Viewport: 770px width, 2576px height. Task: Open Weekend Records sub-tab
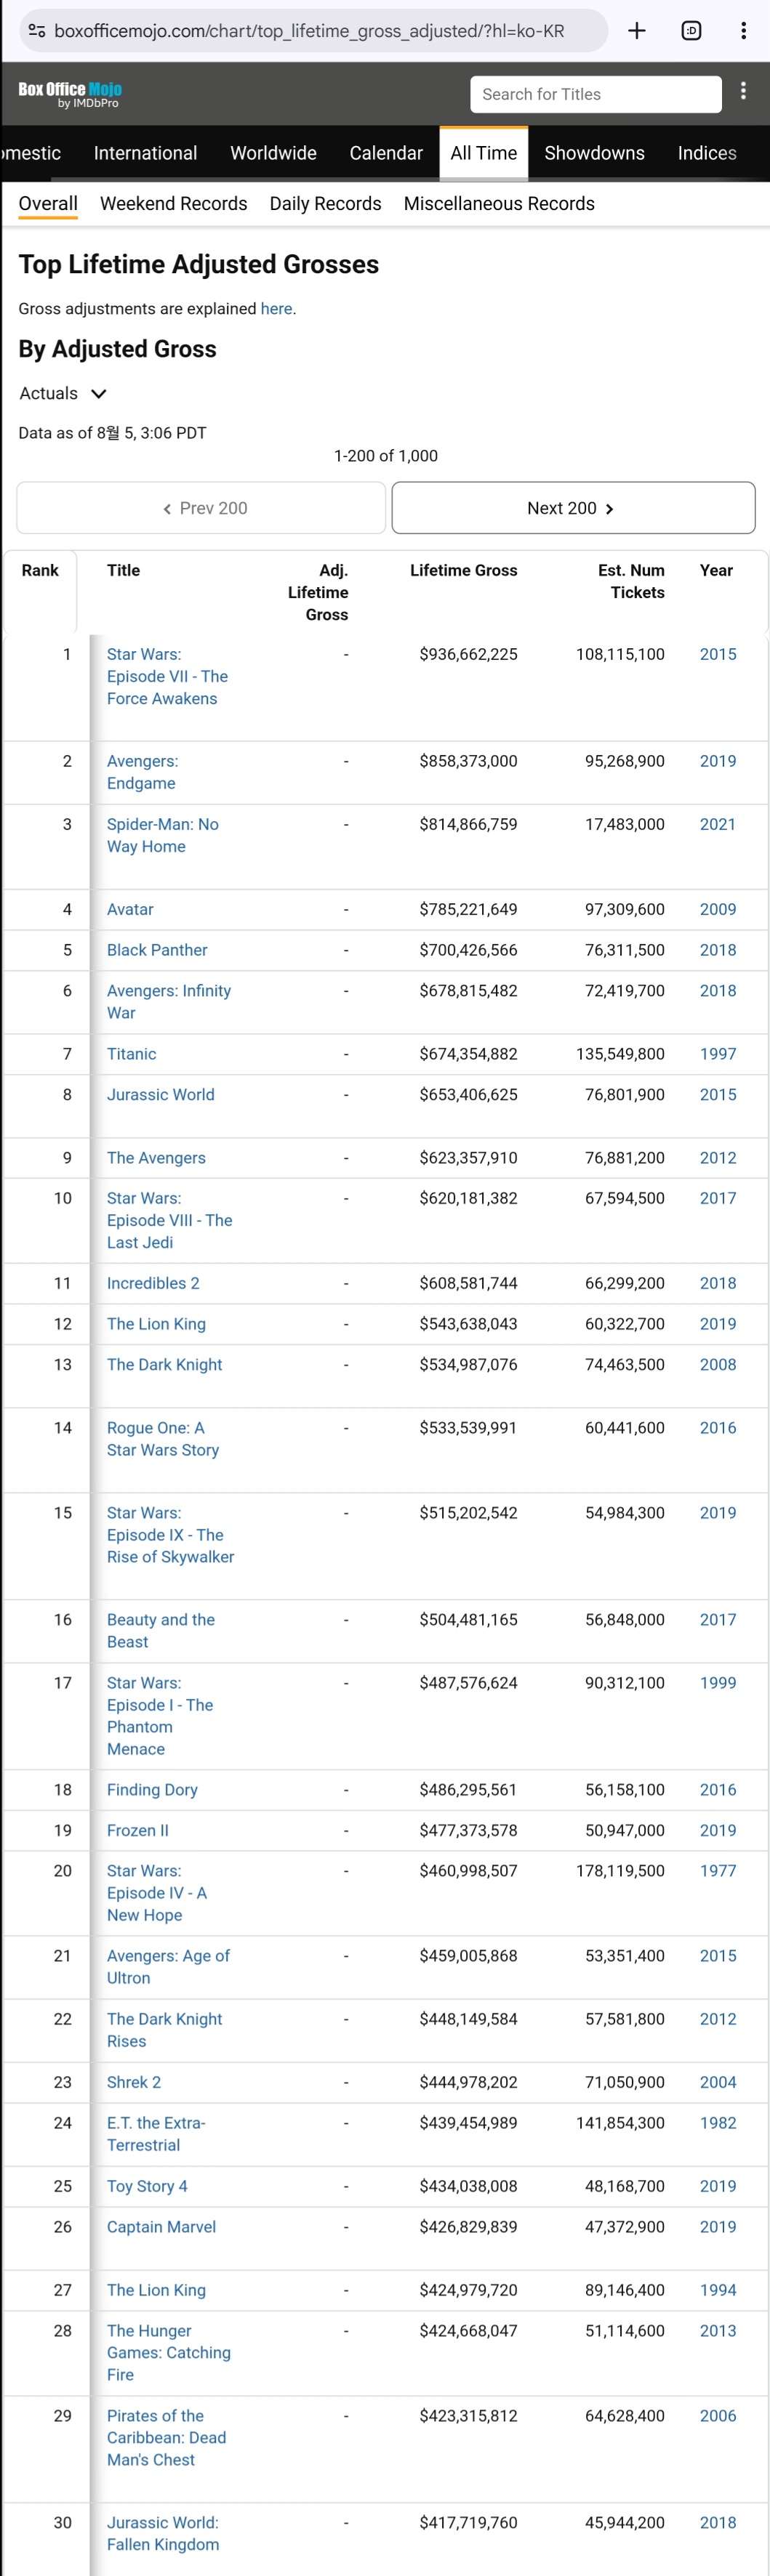click(173, 204)
